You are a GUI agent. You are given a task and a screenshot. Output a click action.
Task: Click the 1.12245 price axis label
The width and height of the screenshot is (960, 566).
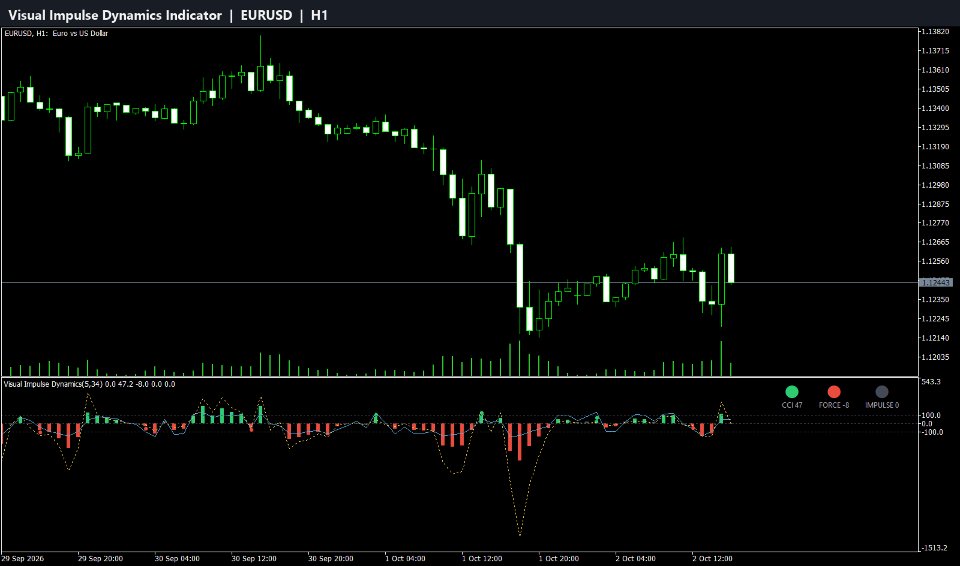tap(936, 319)
